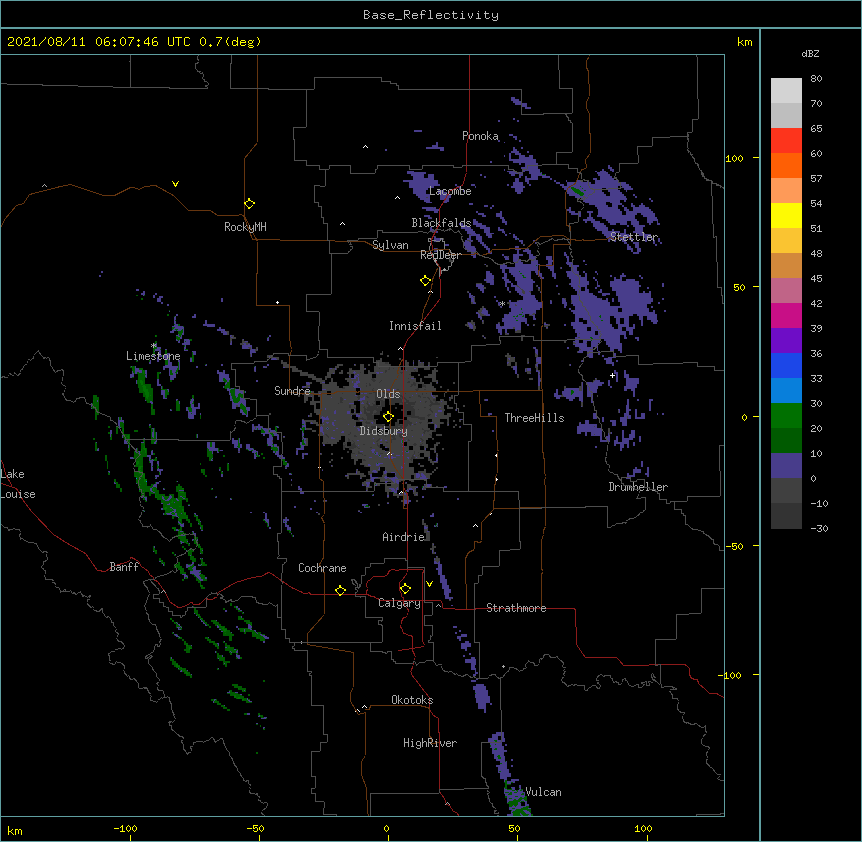
Task: Click the -100 tick label on bottom axis
Action: (126, 828)
